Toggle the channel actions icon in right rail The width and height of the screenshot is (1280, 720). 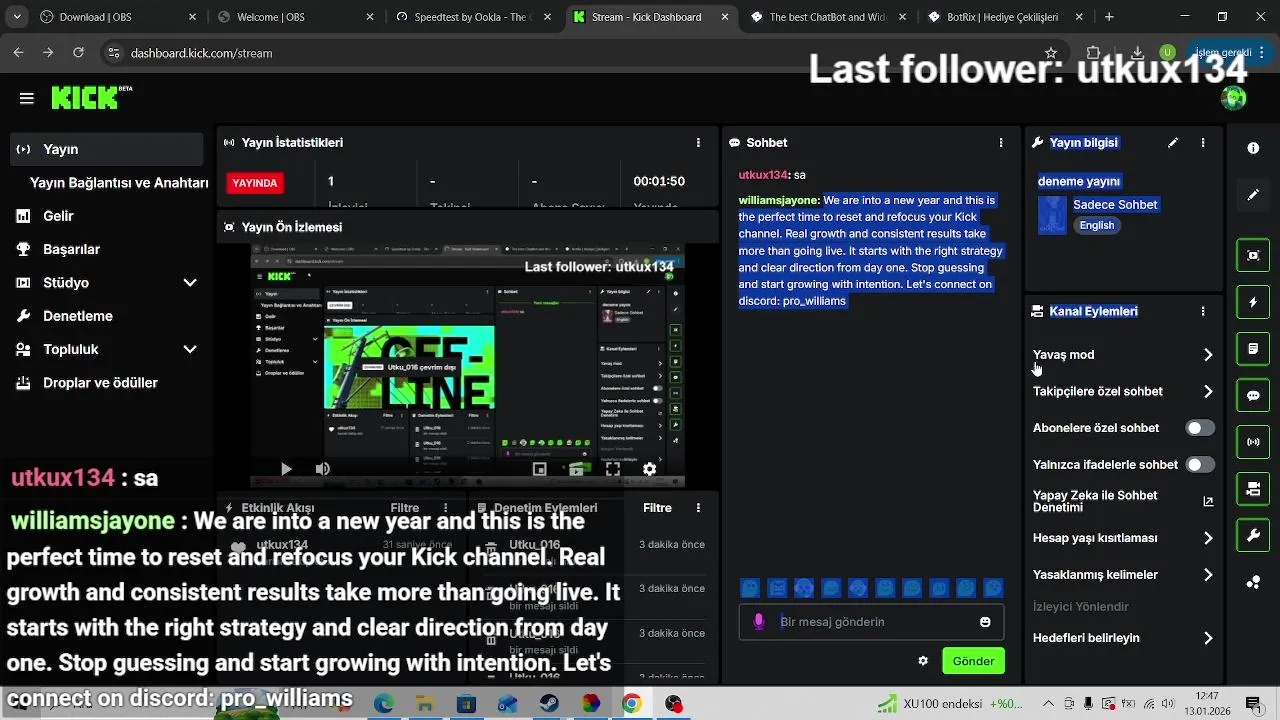click(1253, 489)
